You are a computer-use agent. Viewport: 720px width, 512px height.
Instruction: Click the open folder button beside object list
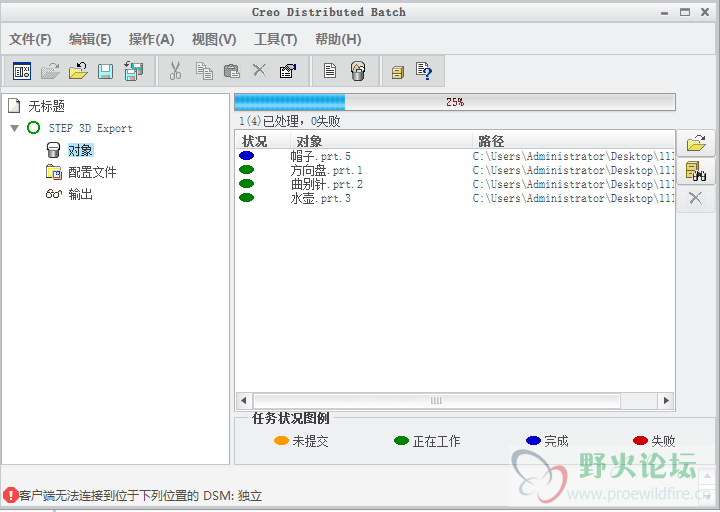click(x=696, y=143)
